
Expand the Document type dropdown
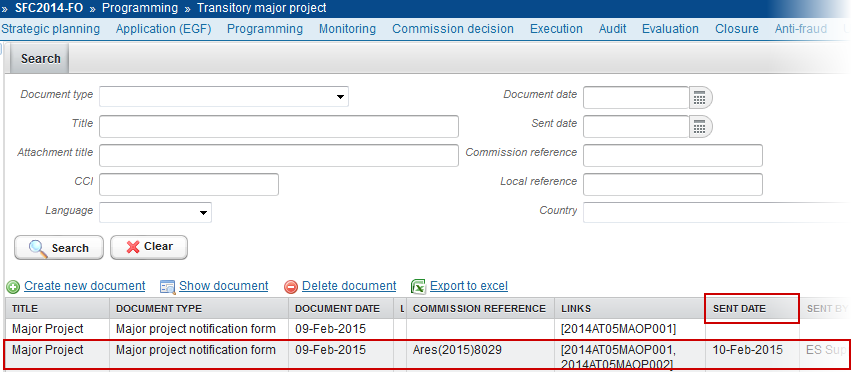click(224, 97)
